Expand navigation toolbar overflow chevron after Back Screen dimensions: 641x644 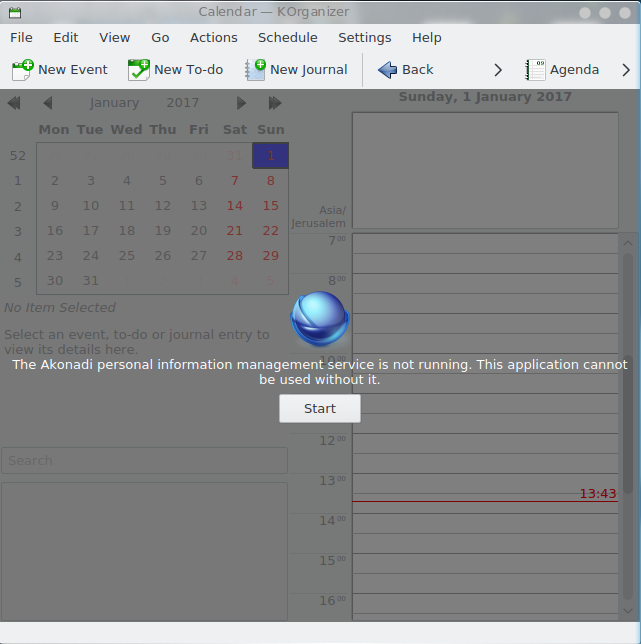498,70
